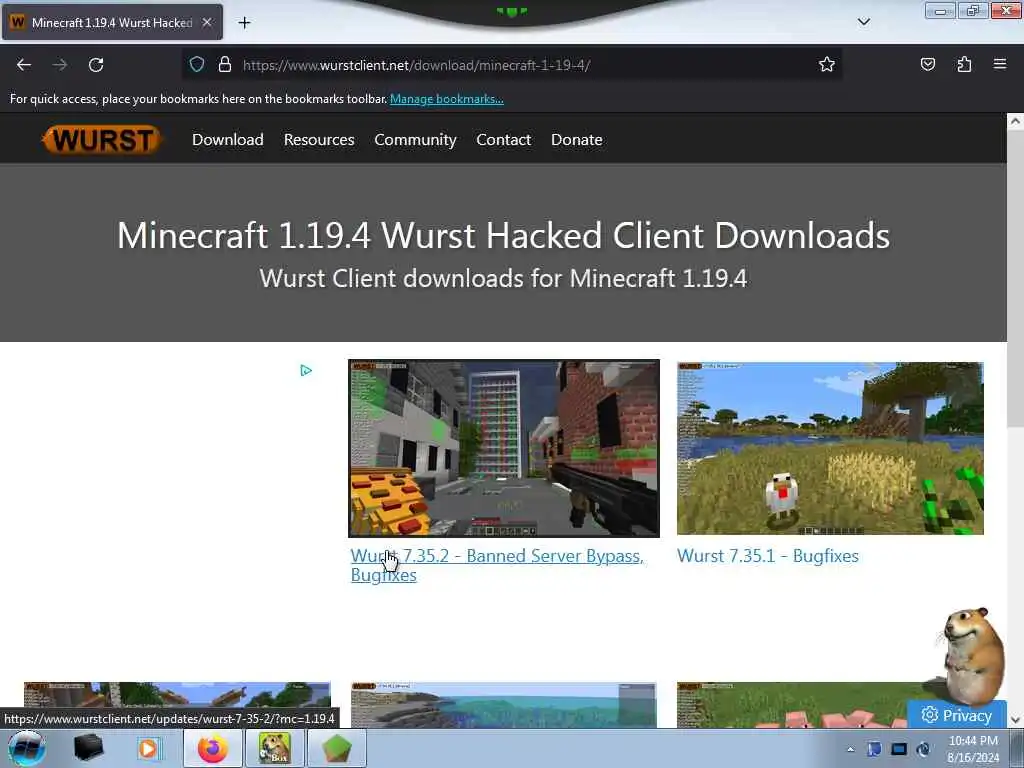Click the padlock site security icon

[x=225, y=65]
